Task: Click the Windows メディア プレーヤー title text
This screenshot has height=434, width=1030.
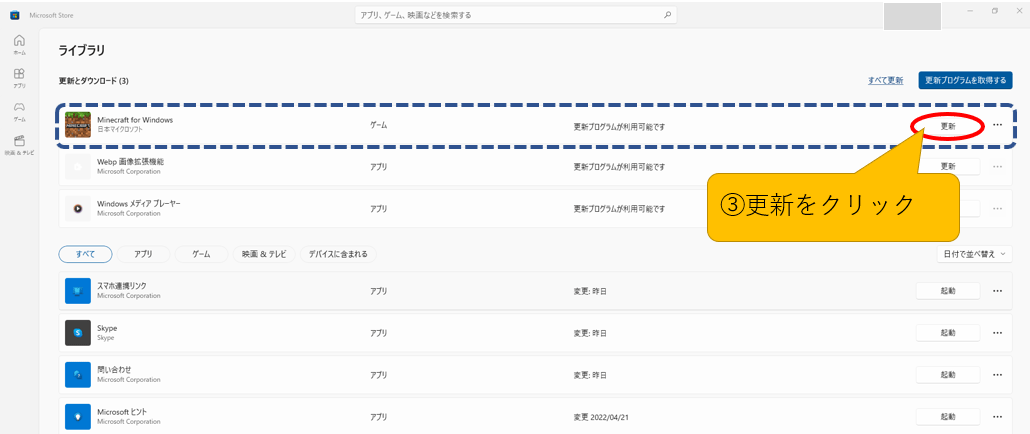Action: [x=138, y=204]
